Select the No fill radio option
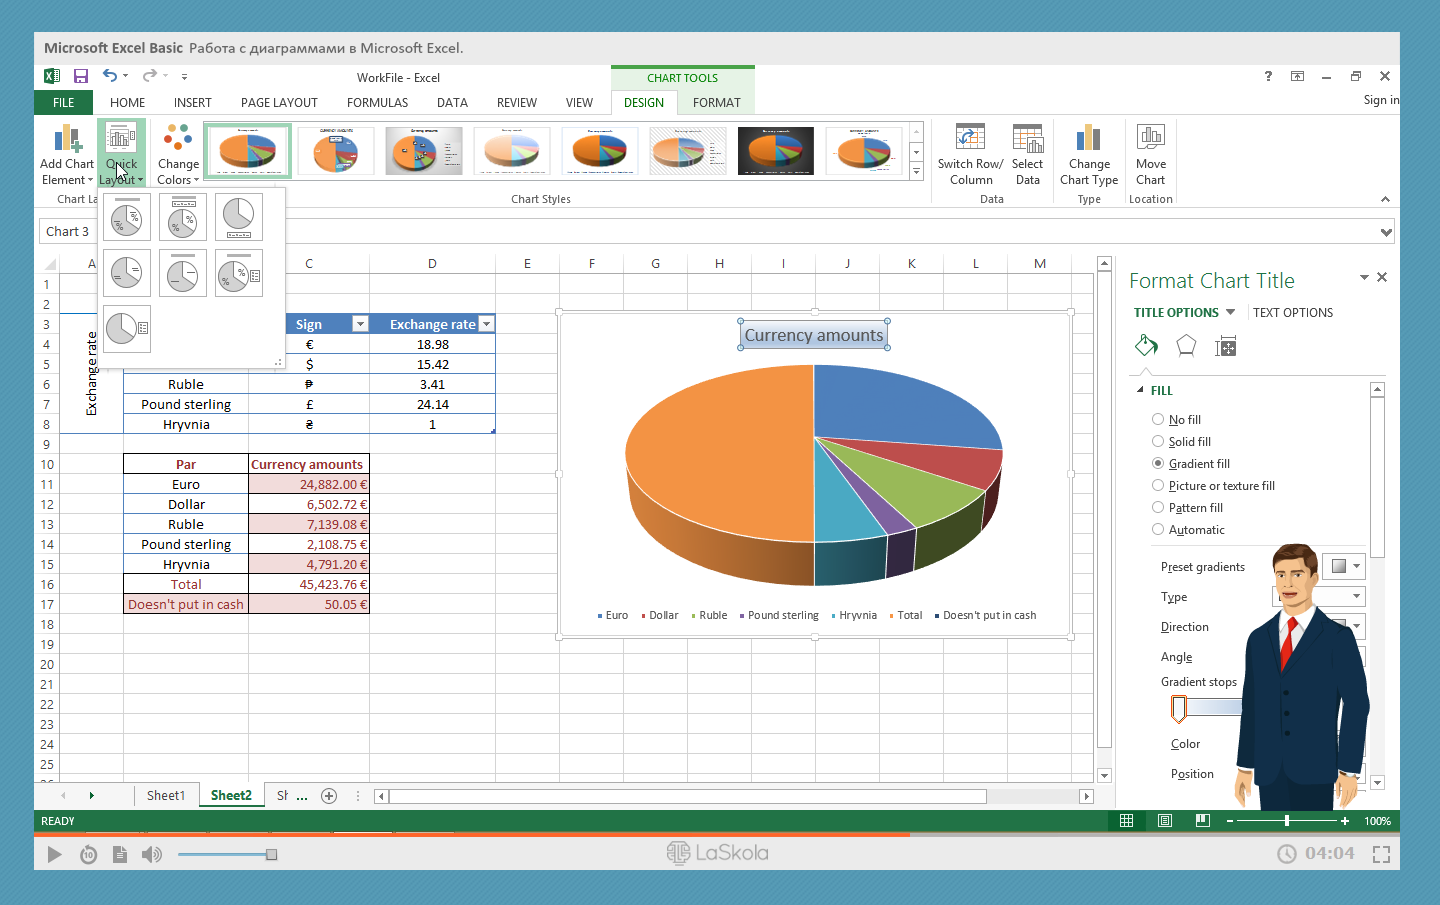Screen dimensions: 1440x905 click(1158, 420)
